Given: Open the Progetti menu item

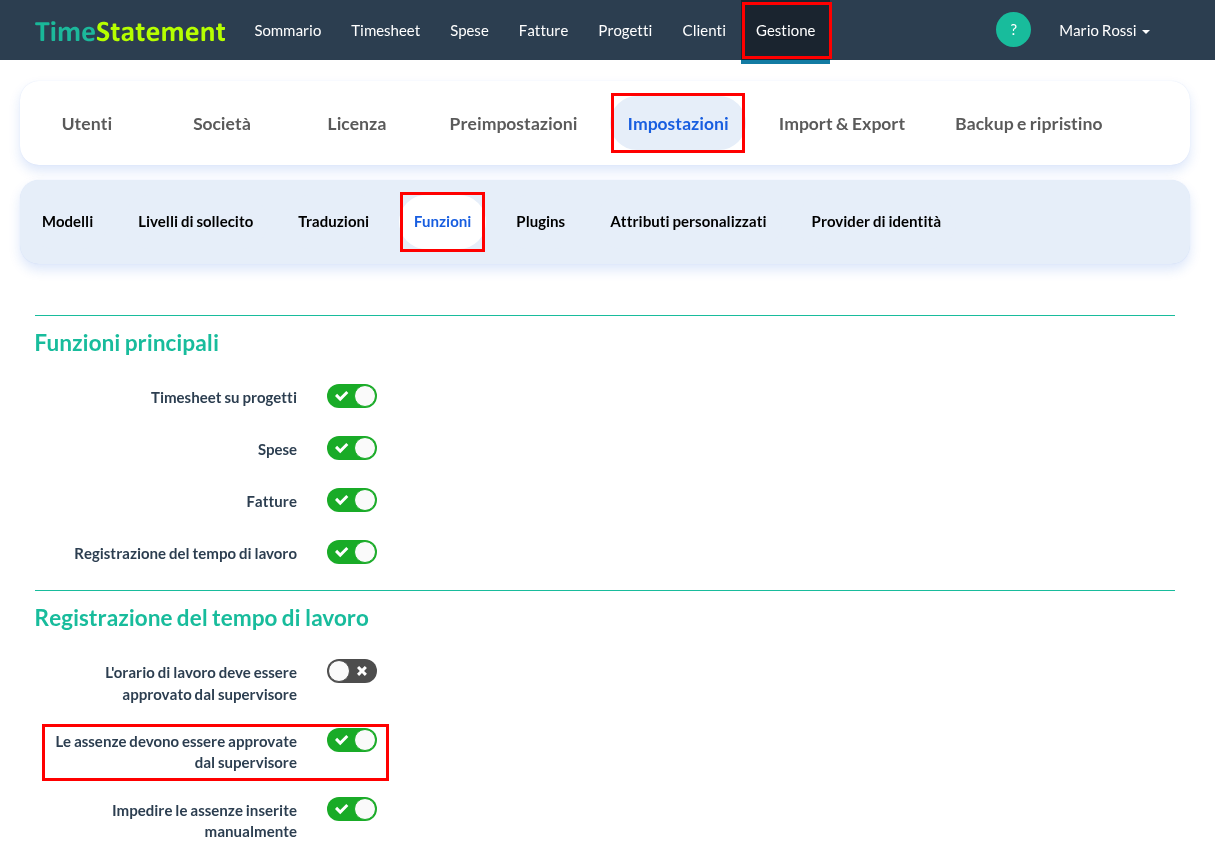Looking at the screenshot, I should (625, 31).
